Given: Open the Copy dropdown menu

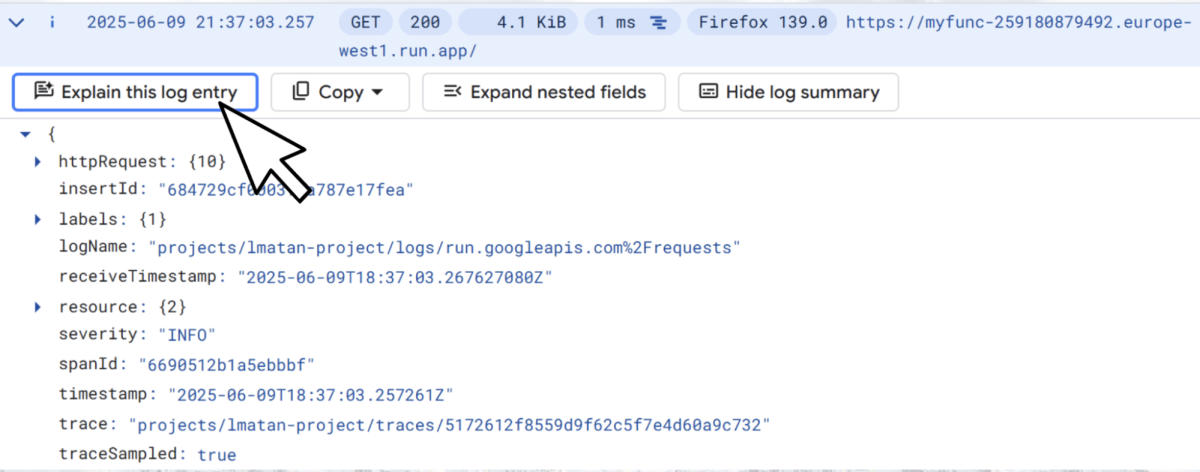Looking at the screenshot, I should point(340,92).
